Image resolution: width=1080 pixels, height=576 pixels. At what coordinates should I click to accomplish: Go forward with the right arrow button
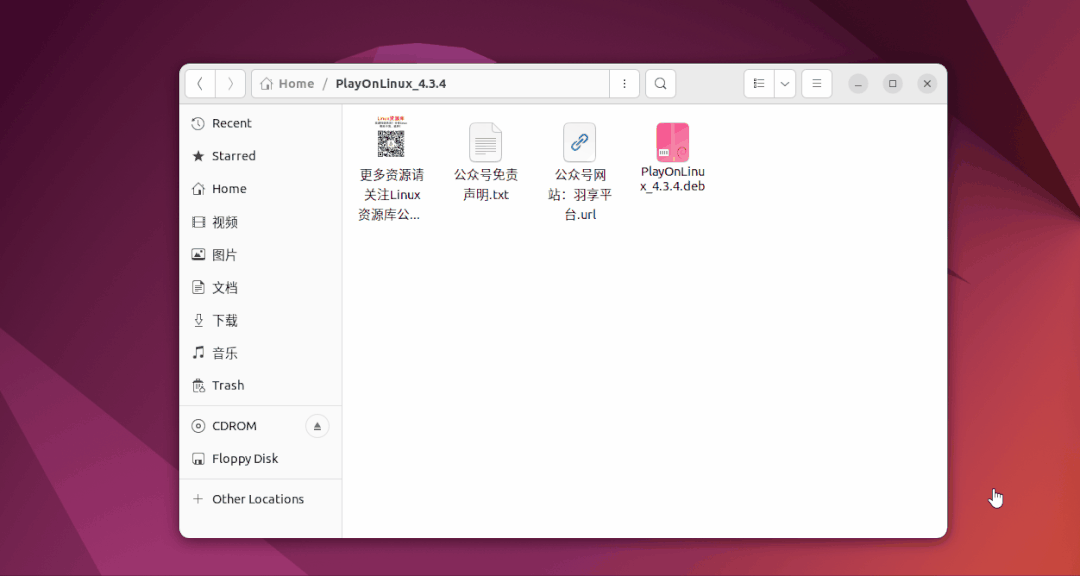pos(230,83)
